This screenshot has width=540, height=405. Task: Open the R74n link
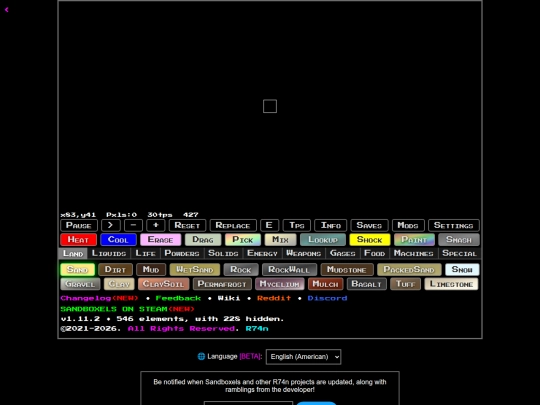click(257, 329)
